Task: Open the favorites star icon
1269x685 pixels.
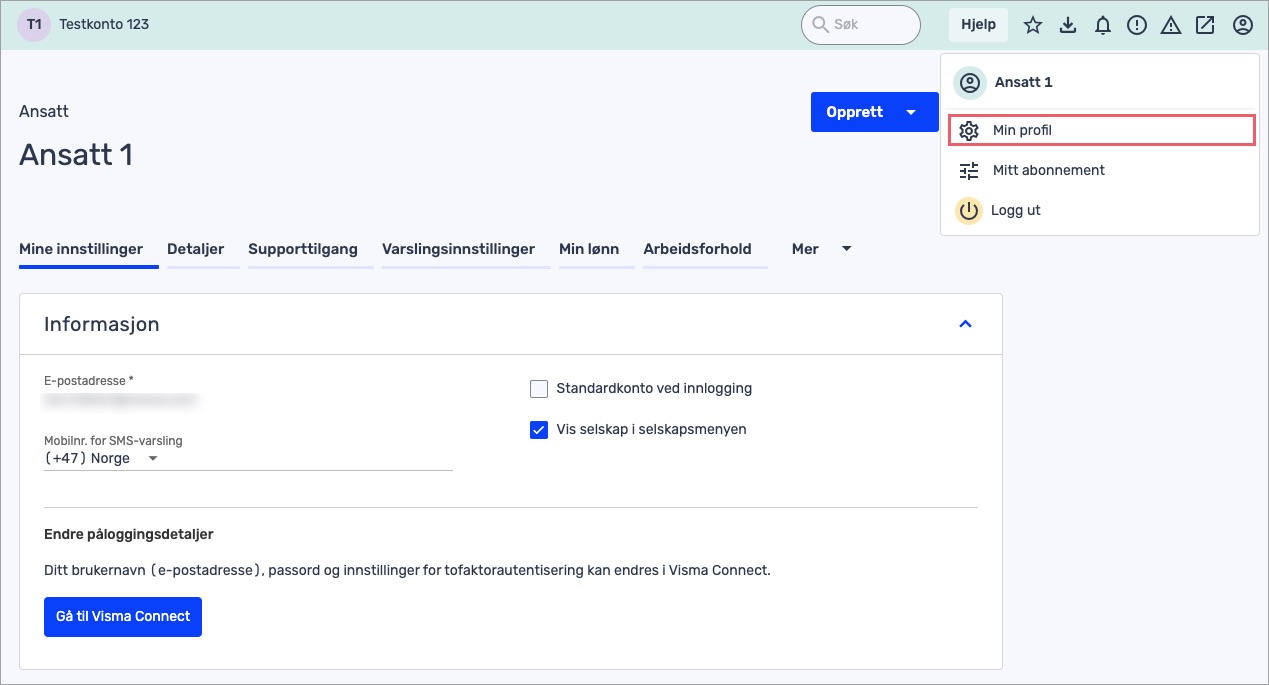Action: pos(1033,25)
